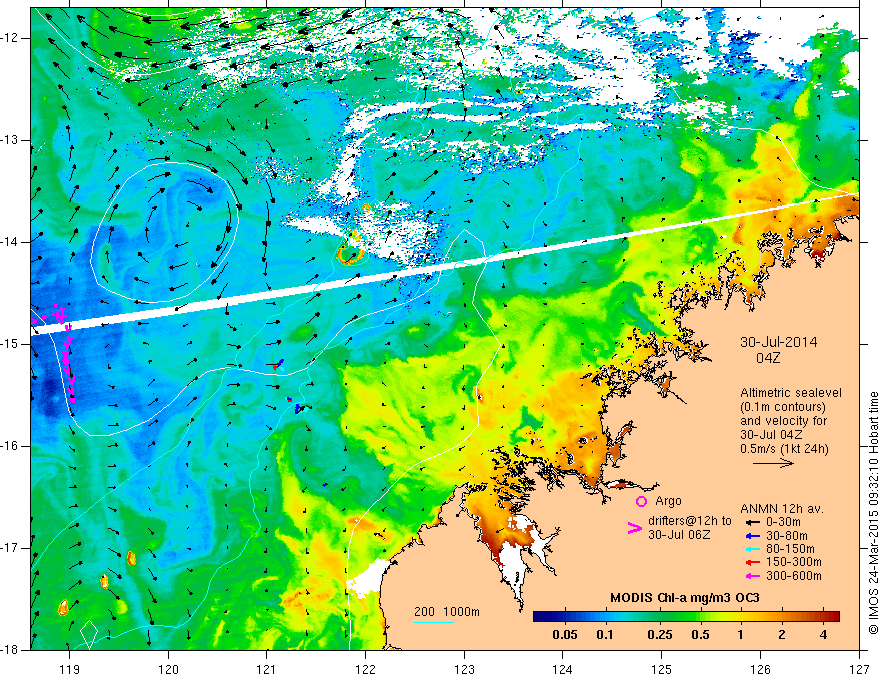The height and width of the screenshot is (680, 880).
Task: Select the red 150-300m arrow in legend
Action: pos(752,562)
